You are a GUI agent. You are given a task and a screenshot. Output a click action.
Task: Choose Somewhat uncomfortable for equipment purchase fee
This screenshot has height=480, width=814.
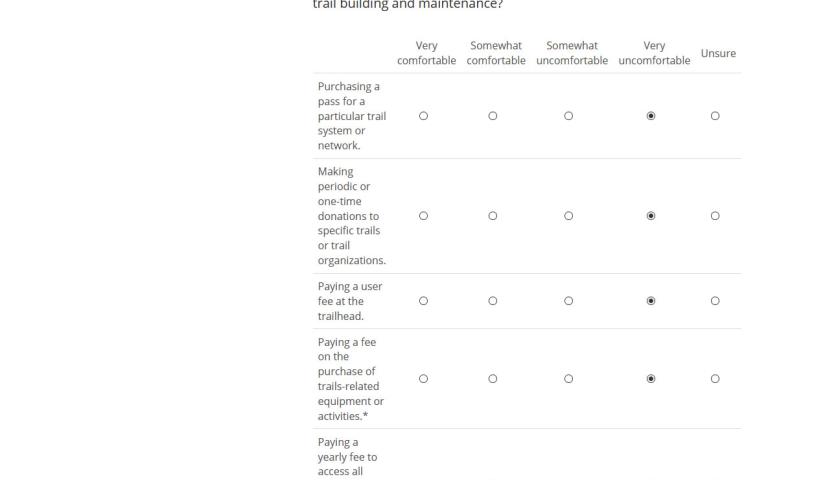coord(568,379)
